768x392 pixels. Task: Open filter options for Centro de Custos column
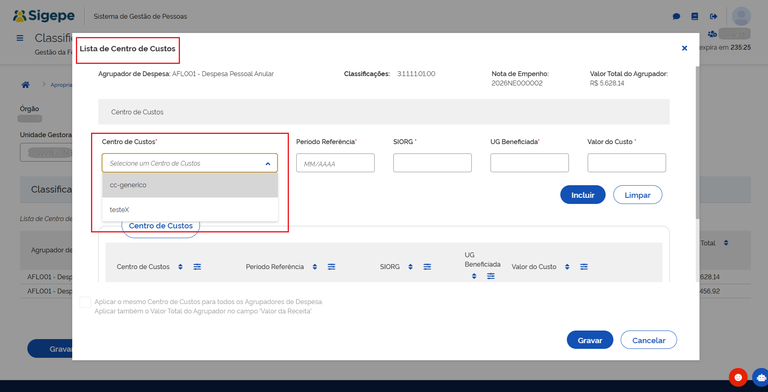click(197, 267)
